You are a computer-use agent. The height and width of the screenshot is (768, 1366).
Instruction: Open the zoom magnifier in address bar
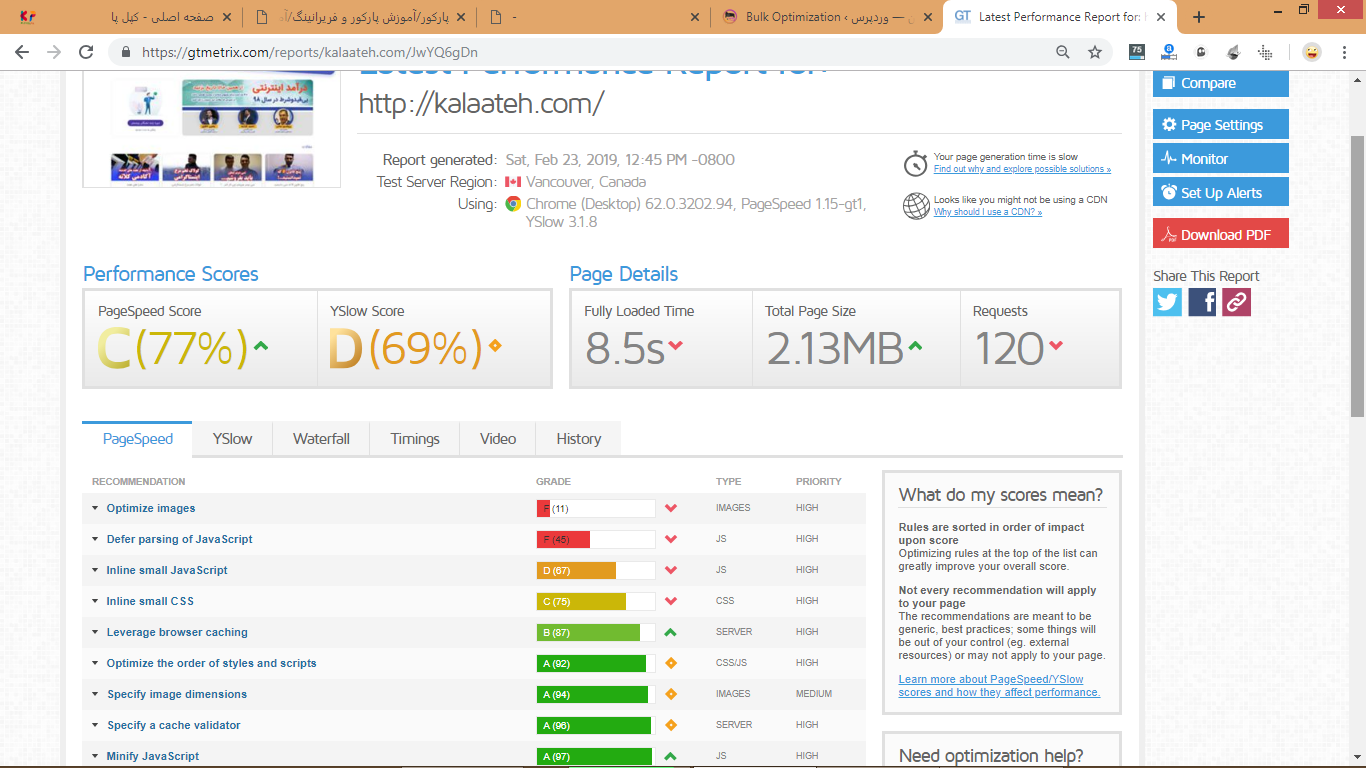[1063, 52]
